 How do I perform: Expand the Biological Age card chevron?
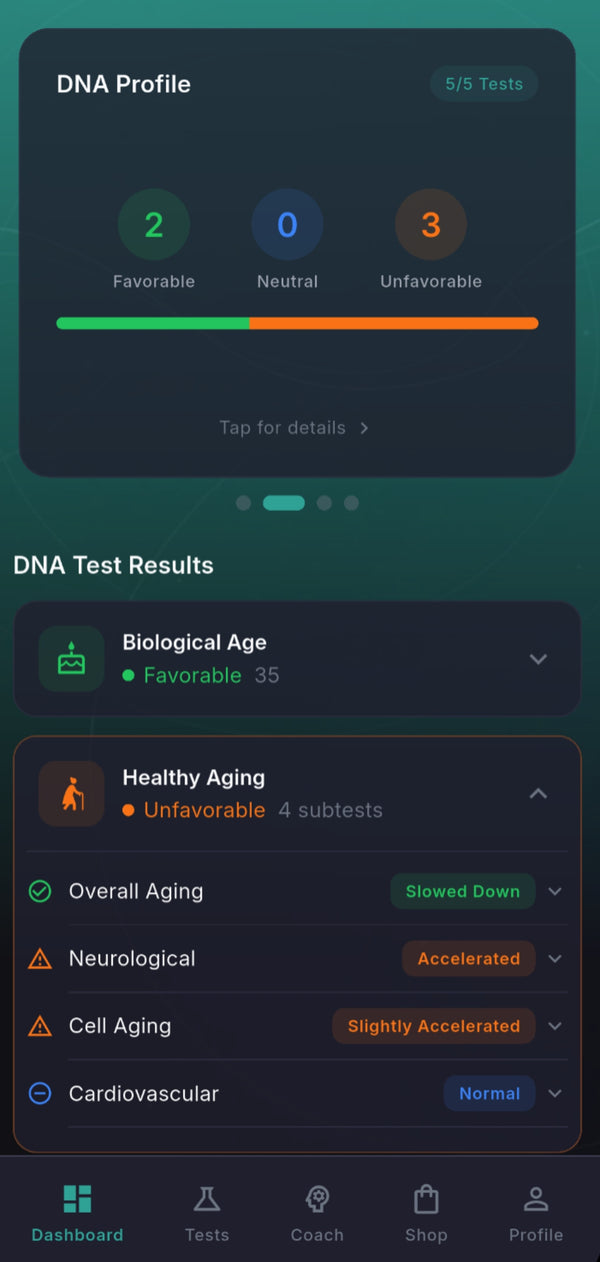[x=538, y=659]
